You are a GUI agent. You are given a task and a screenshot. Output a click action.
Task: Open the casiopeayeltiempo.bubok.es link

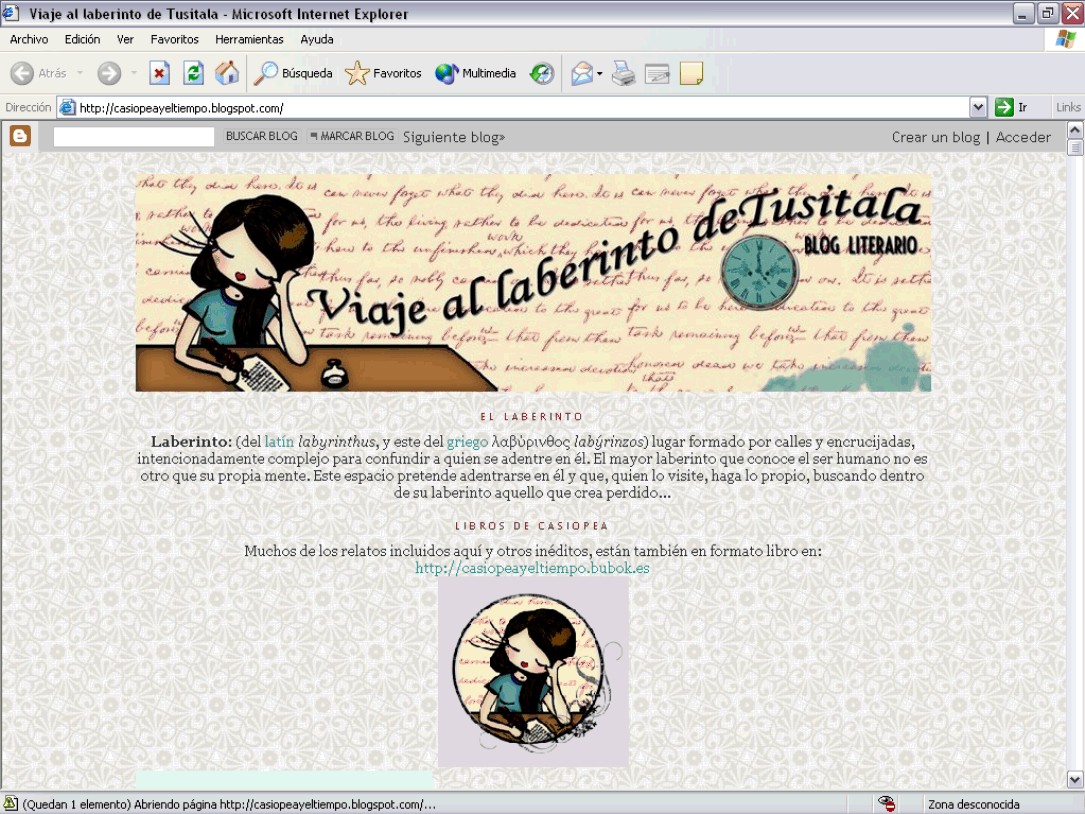(x=532, y=568)
